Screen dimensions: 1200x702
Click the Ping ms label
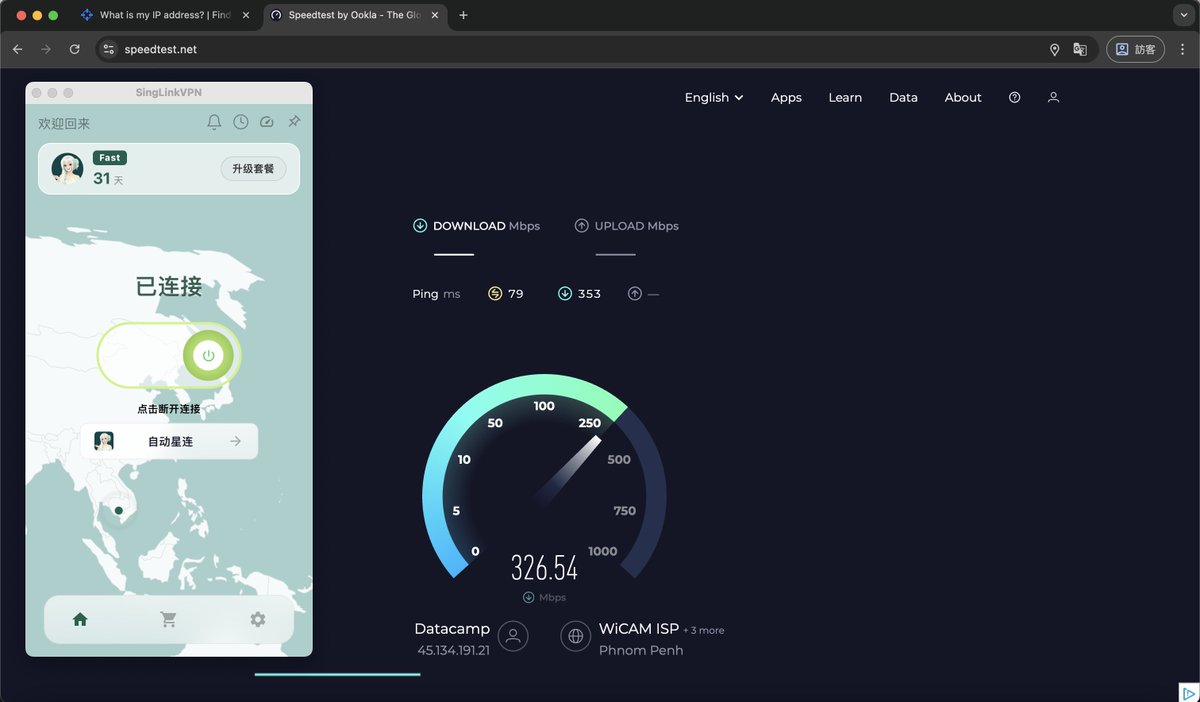pos(436,294)
